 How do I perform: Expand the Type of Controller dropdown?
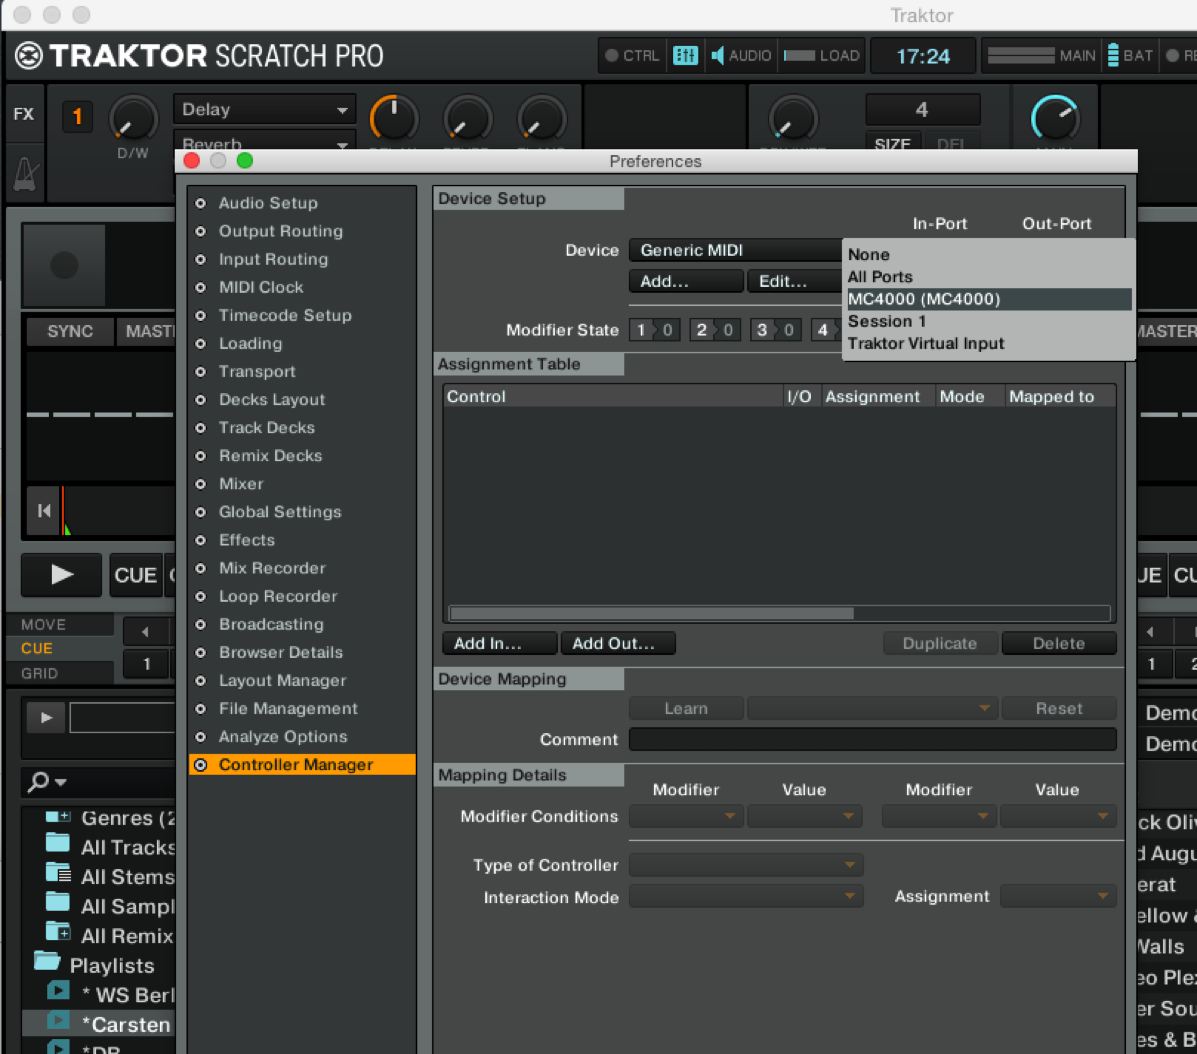tap(745, 865)
